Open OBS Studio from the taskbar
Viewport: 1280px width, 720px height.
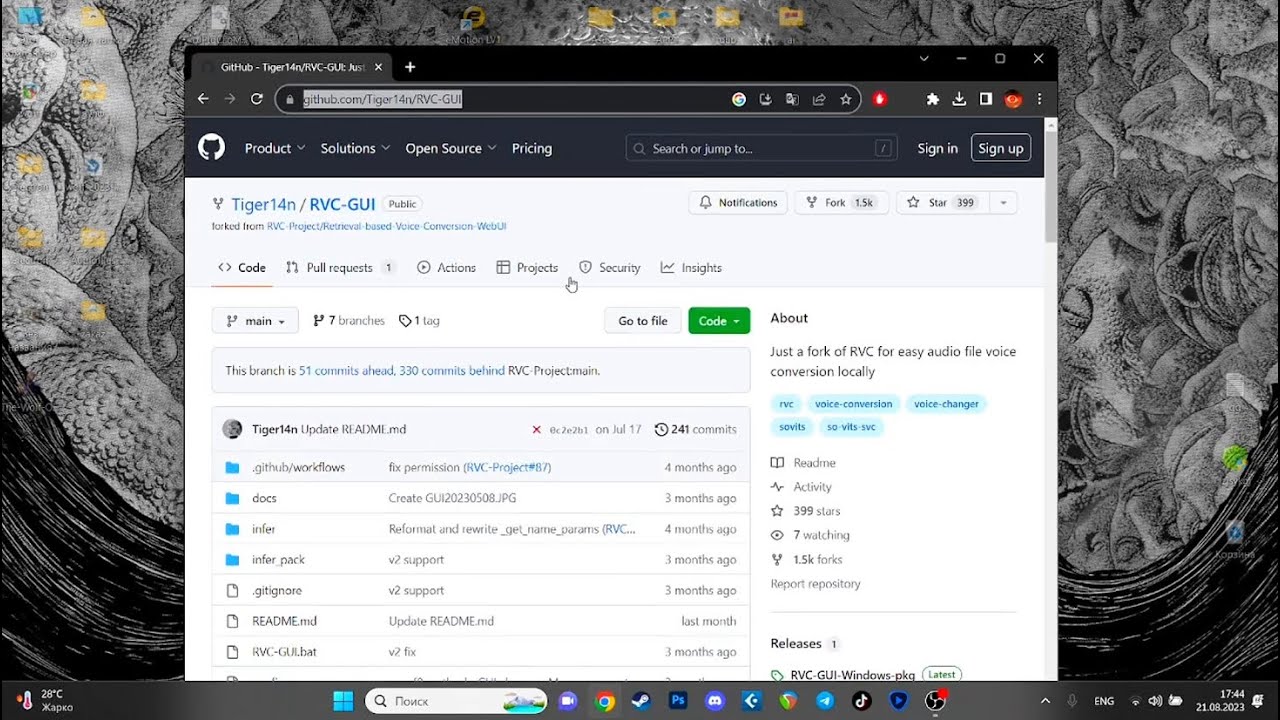[x=935, y=701]
